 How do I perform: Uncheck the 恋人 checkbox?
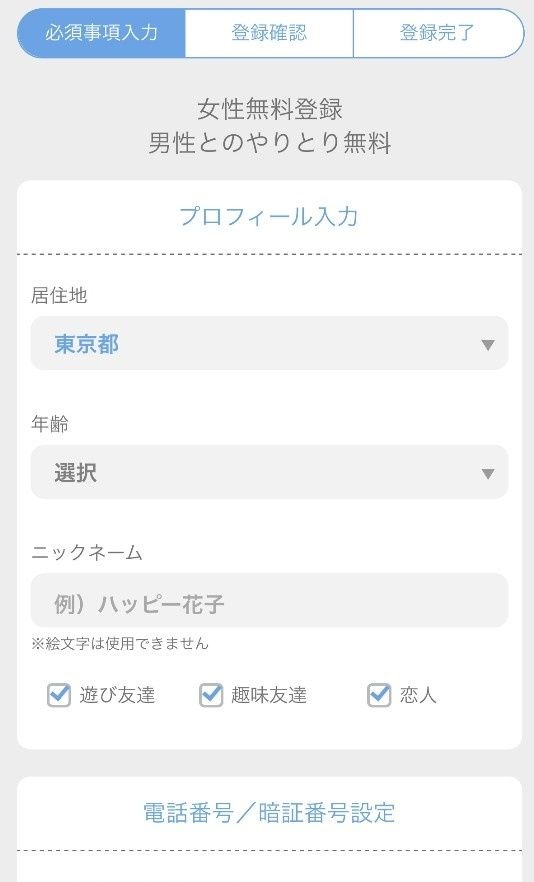point(379,695)
